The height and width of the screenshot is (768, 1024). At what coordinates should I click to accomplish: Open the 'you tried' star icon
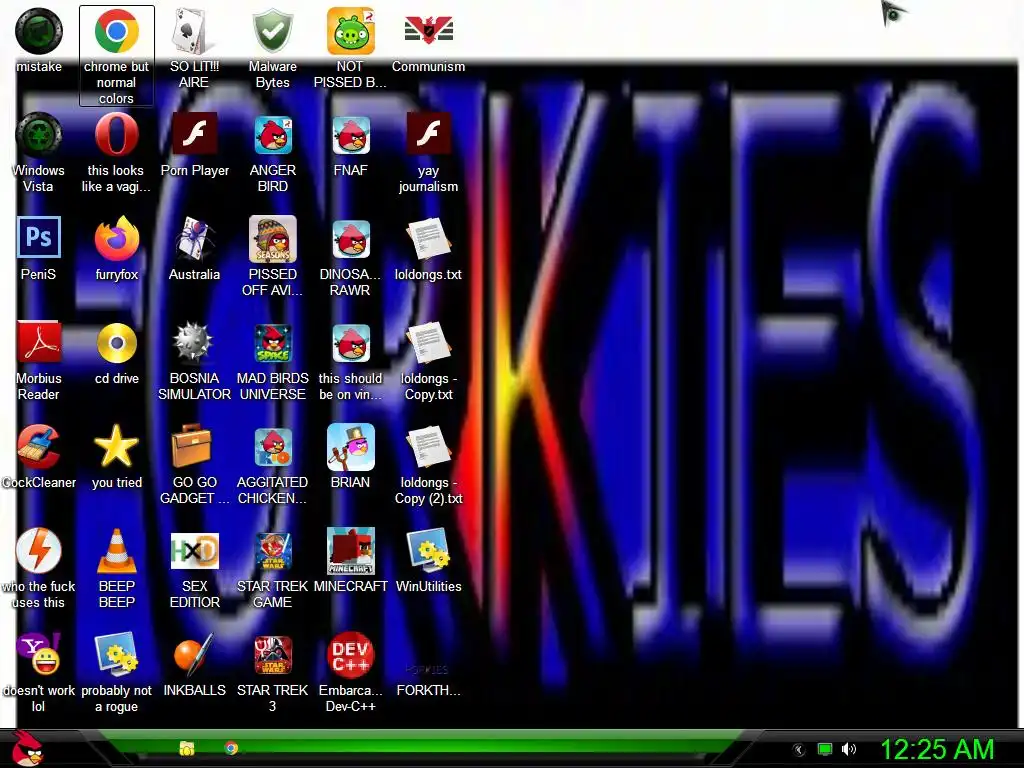[x=116, y=445]
